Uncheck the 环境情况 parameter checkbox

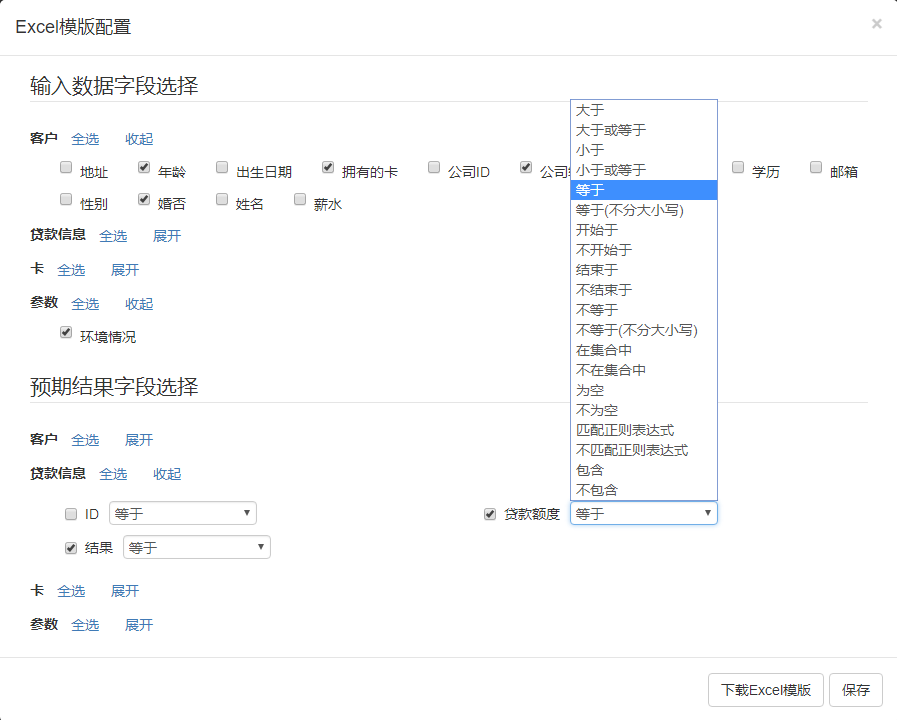tap(66, 333)
